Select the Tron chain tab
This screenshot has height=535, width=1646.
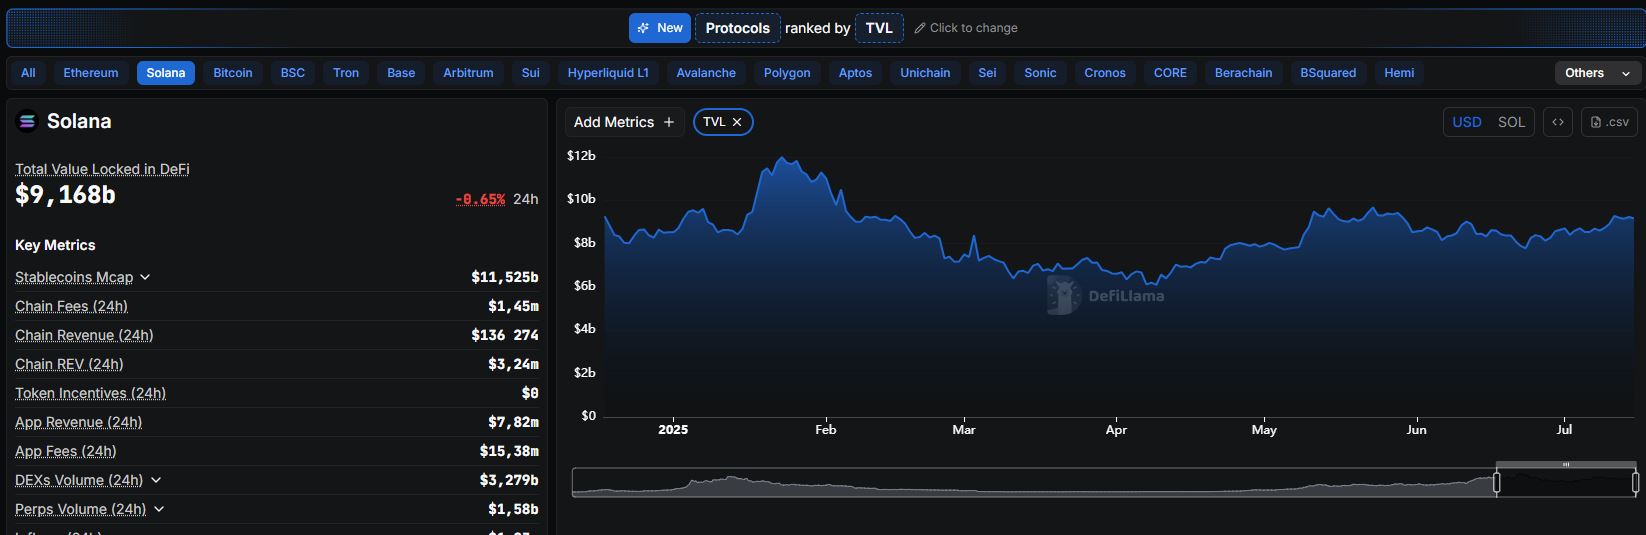[346, 73]
